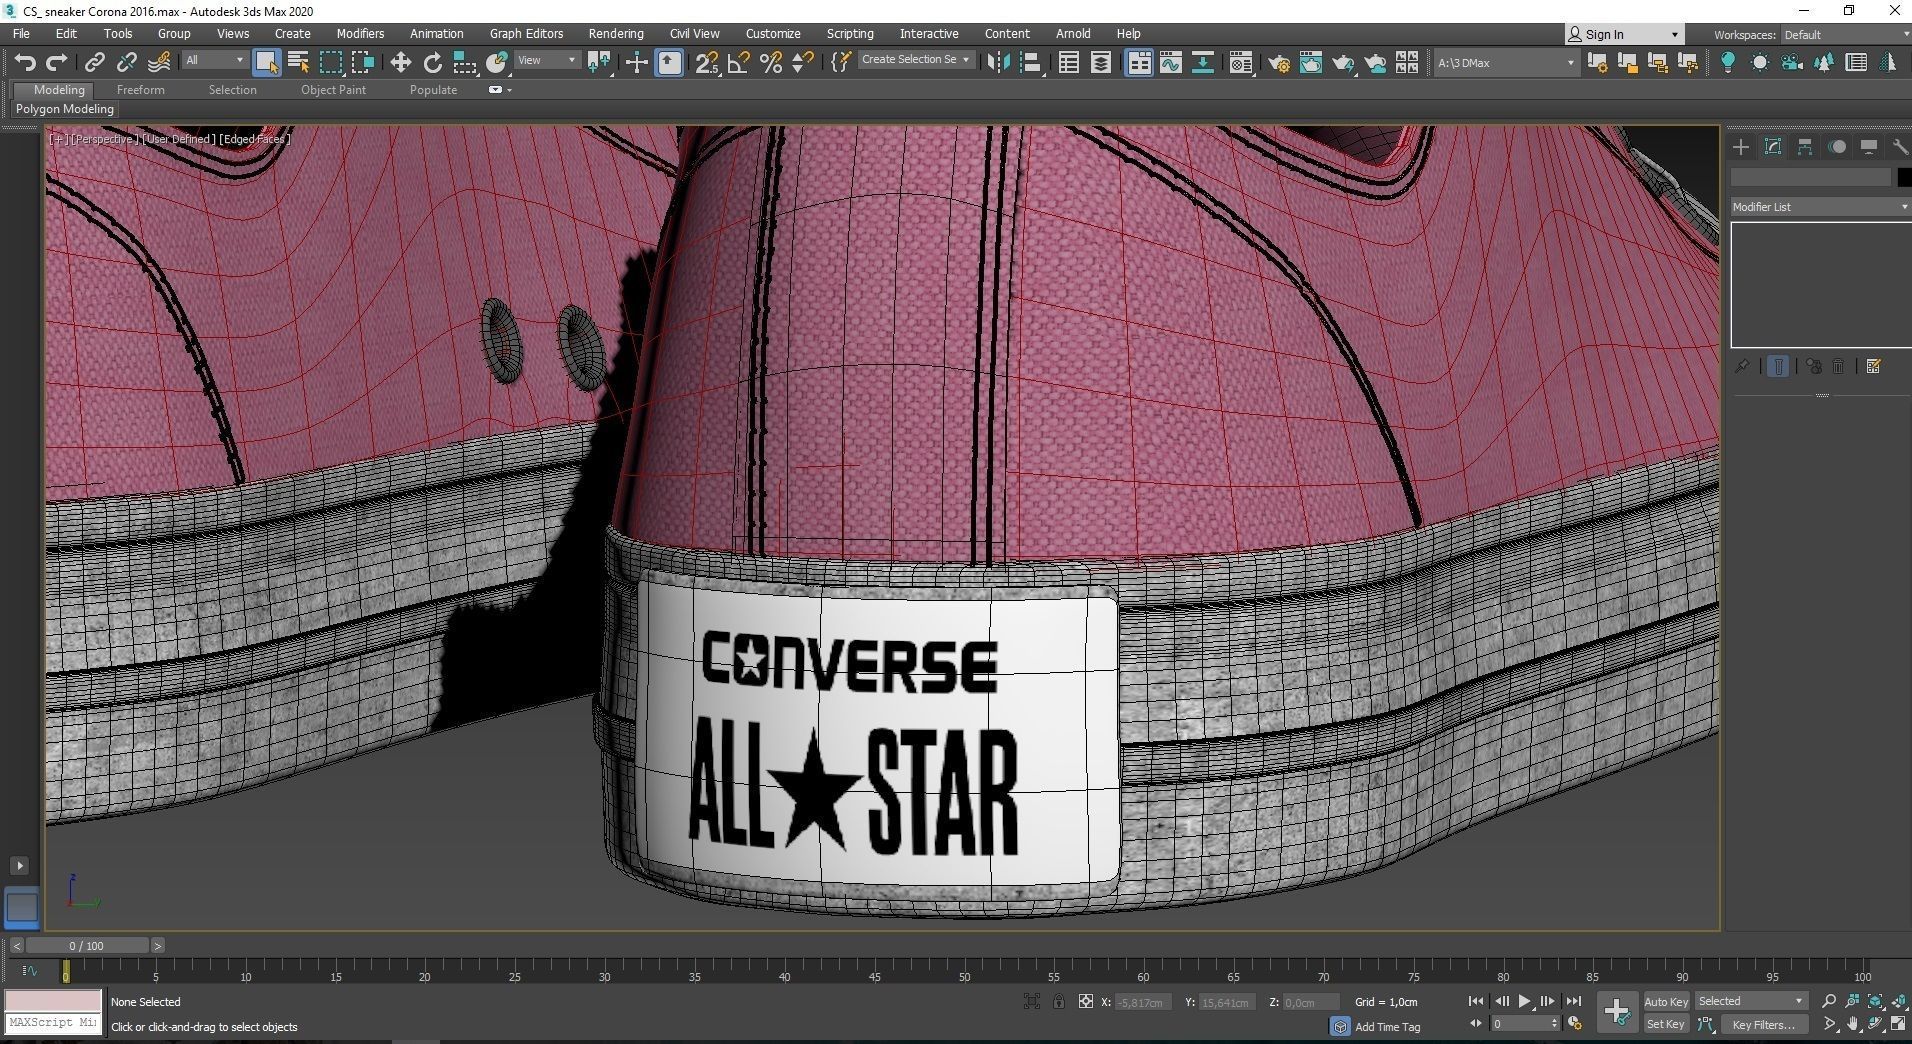This screenshot has height=1044, width=1912.
Task: Choose Rectangular Selection Region tool
Action: coord(330,63)
